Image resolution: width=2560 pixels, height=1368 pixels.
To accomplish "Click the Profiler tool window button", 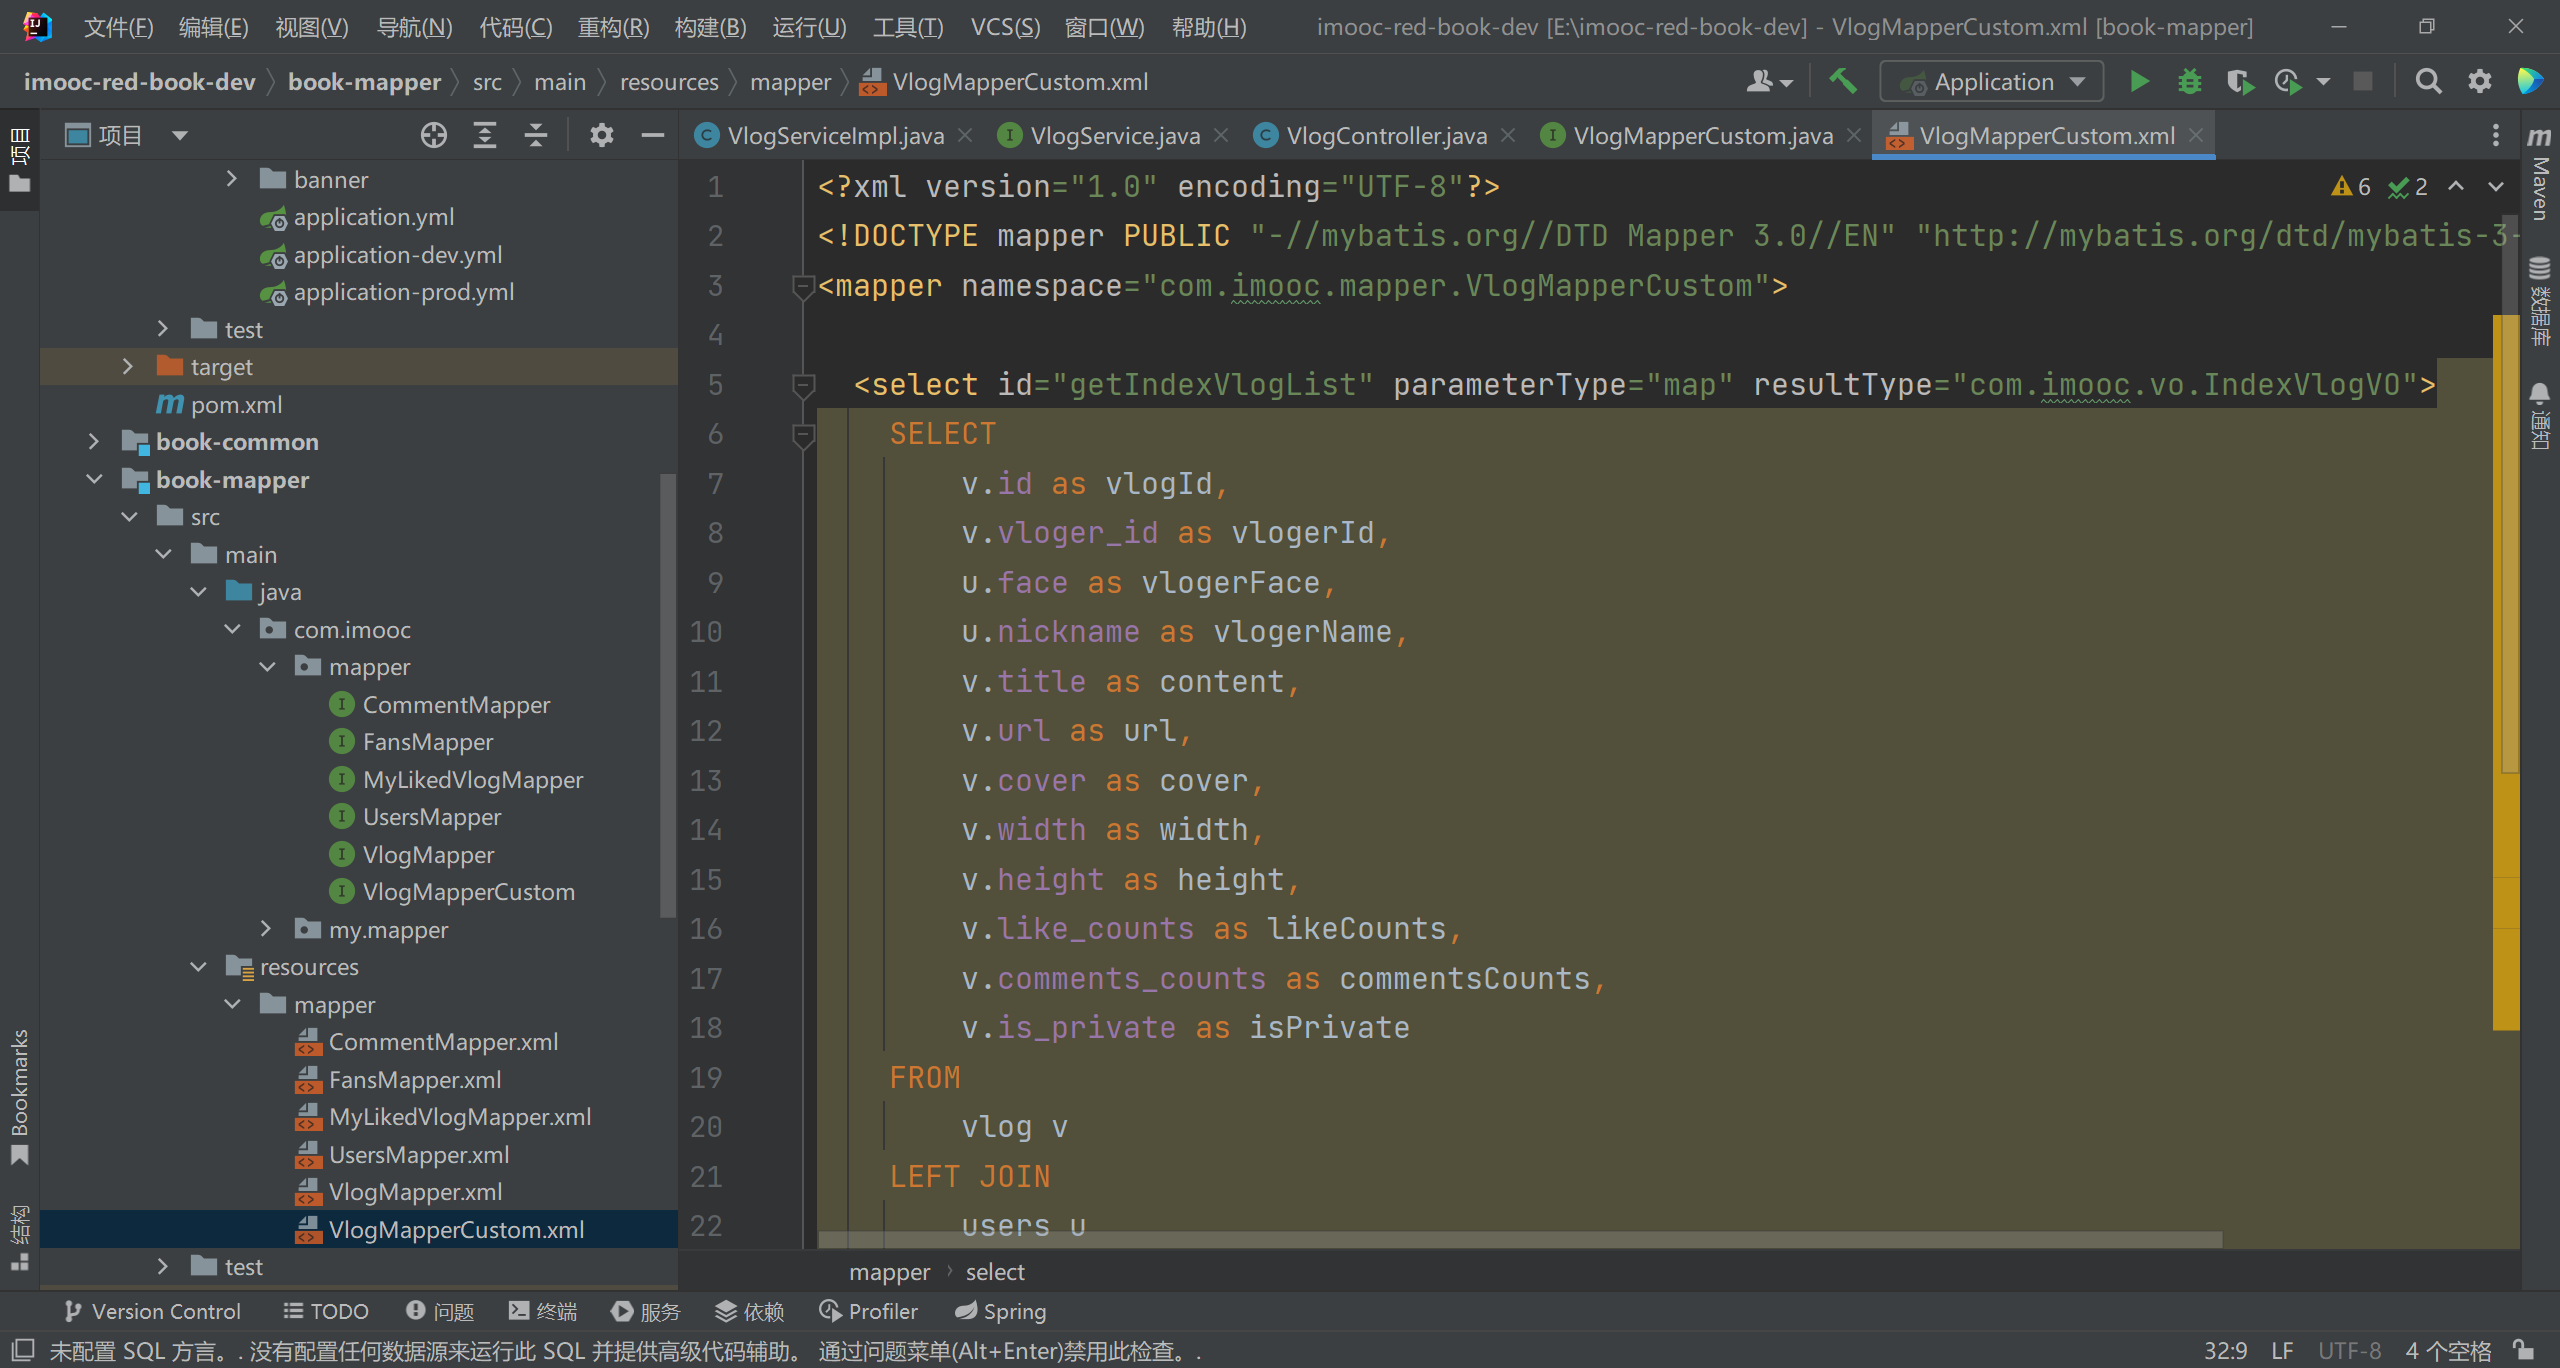I will tap(868, 1311).
